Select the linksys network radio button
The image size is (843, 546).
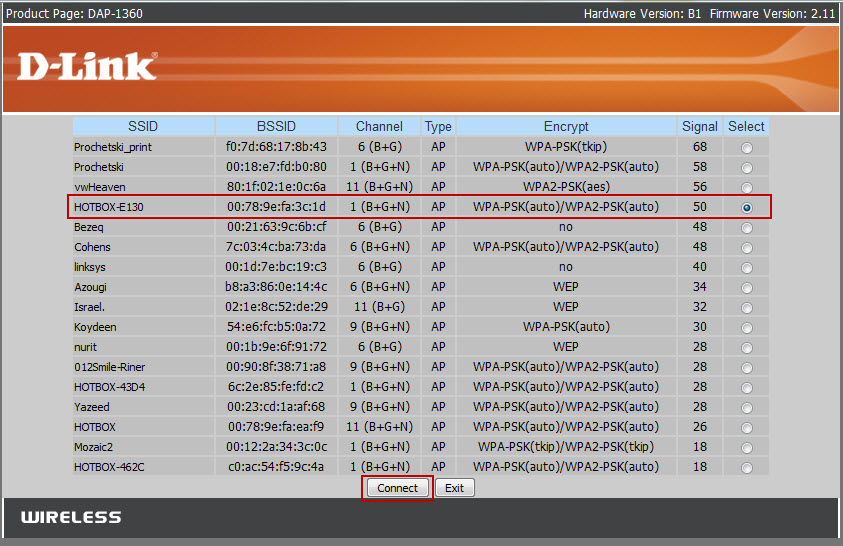point(746,267)
